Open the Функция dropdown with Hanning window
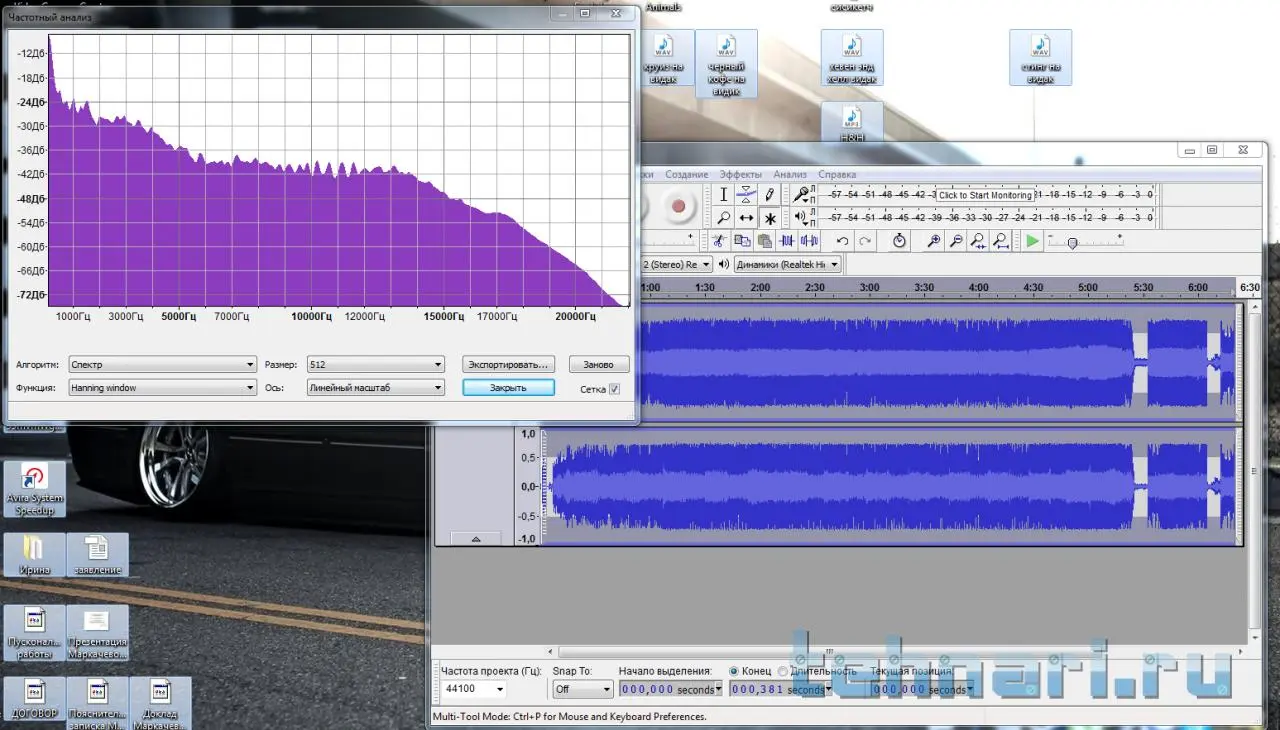Image resolution: width=1280 pixels, height=730 pixels. pyautogui.click(x=163, y=388)
